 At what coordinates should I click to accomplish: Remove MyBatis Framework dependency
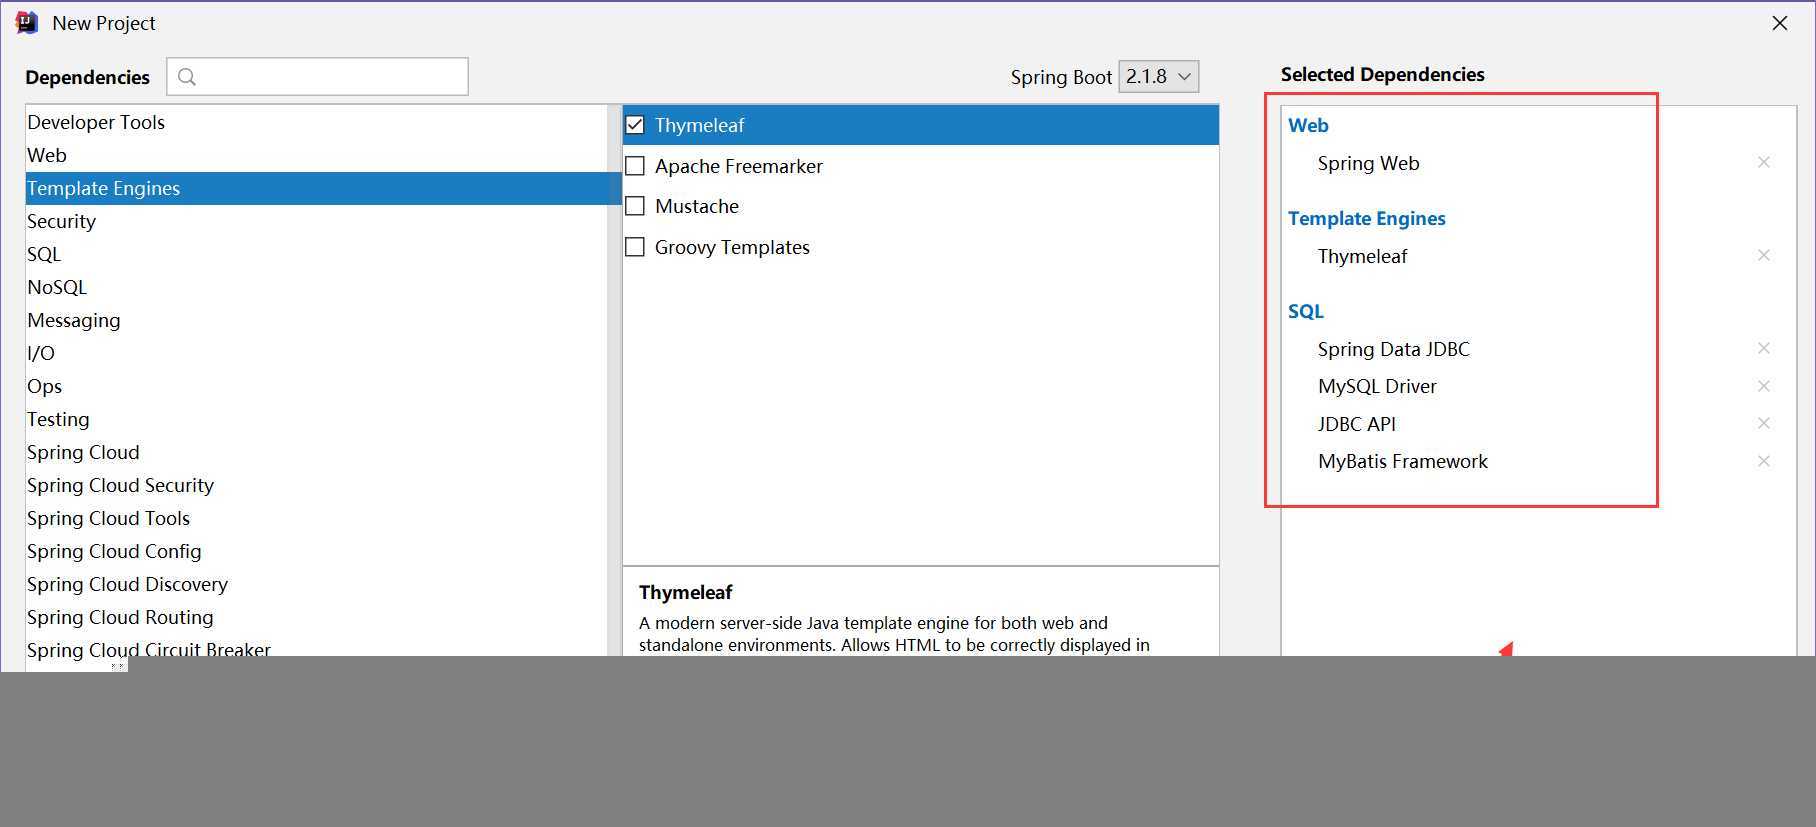point(1764,461)
